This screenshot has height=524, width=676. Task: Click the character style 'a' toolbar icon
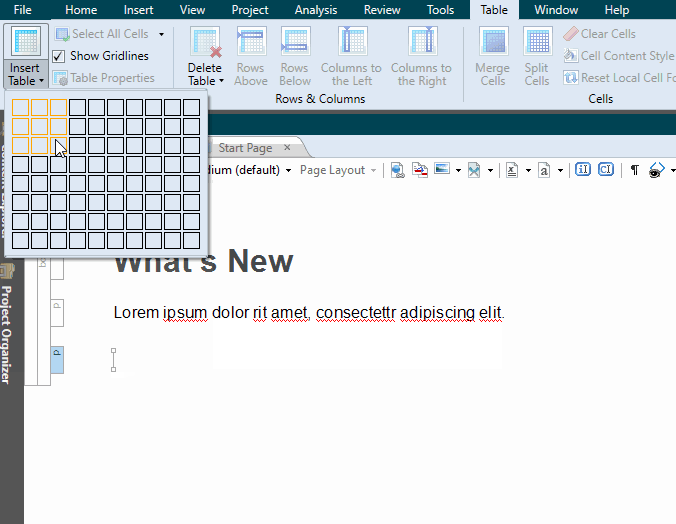[x=544, y=170]
